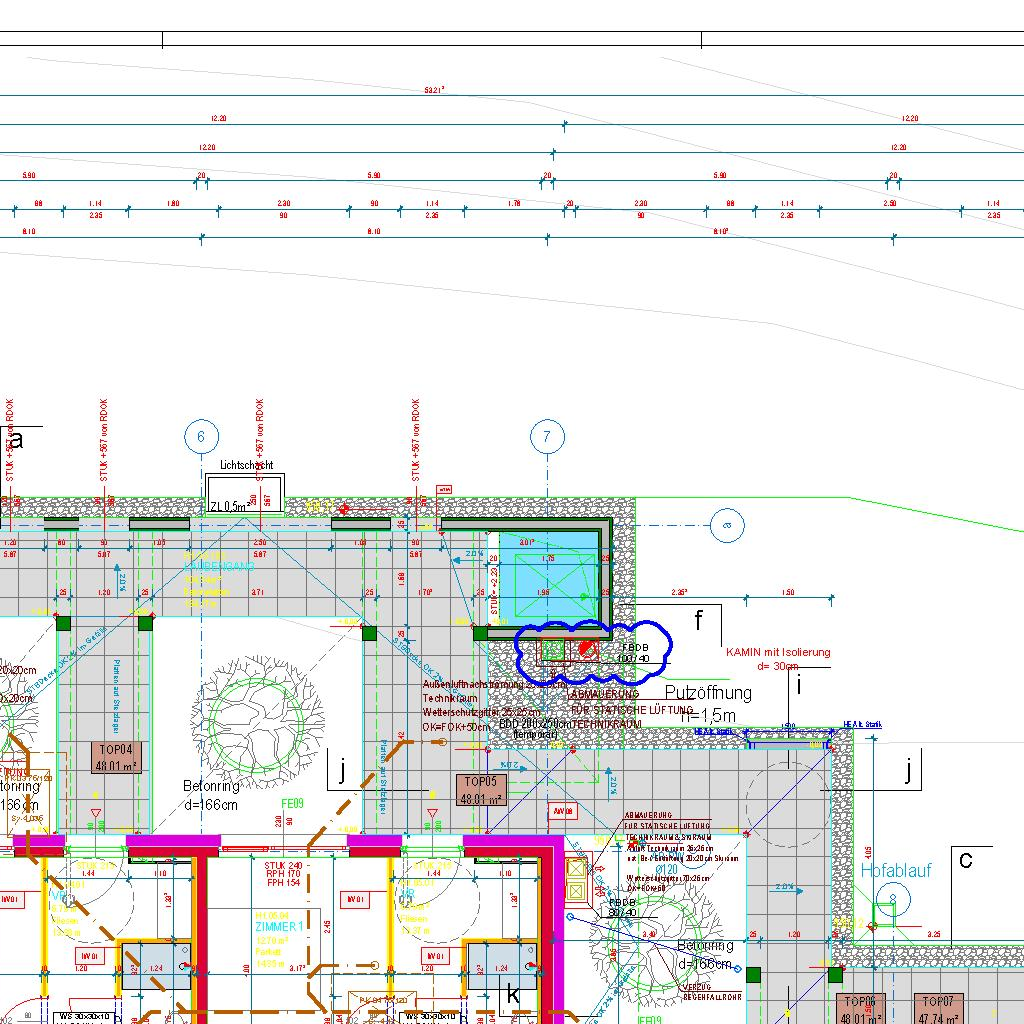Select the FBDB 100/40 label inside the blue cloud
1024x1024 pixels.
click(633, 653)
